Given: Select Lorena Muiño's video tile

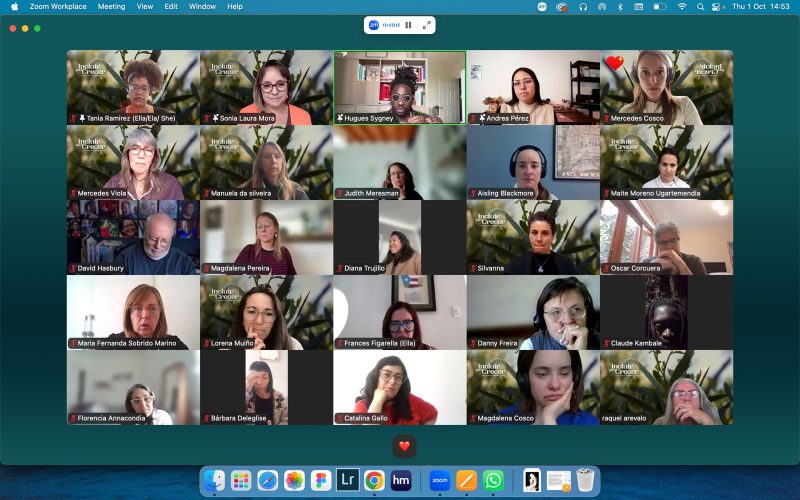Looking at the screenshot, I should coord(266,312).
